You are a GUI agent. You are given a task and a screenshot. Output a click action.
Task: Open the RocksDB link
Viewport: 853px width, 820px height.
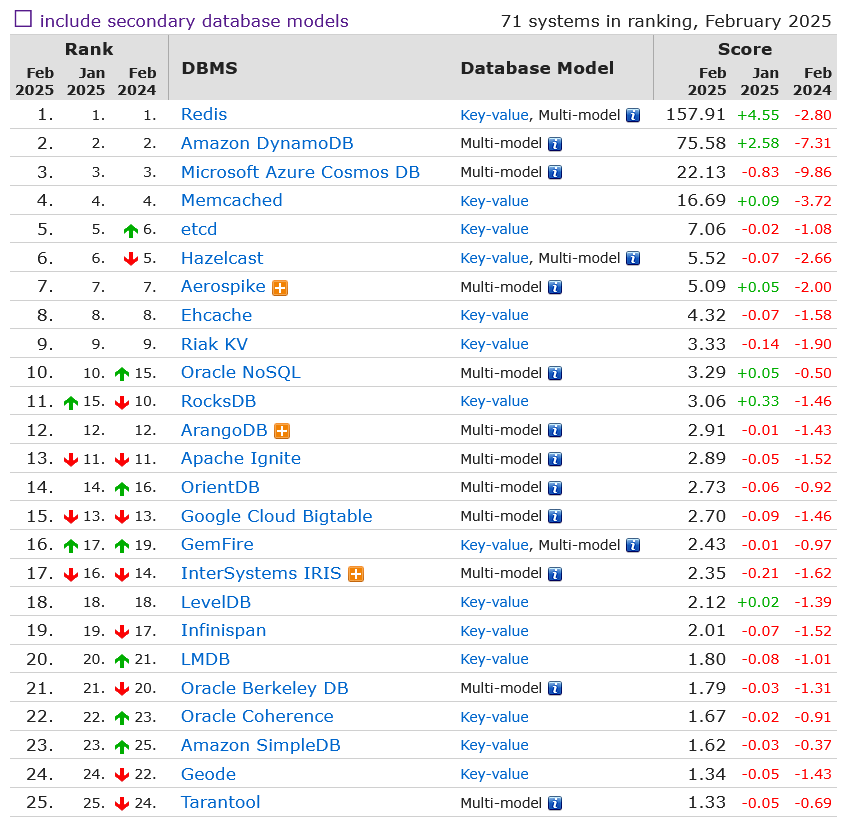[219, 401]
